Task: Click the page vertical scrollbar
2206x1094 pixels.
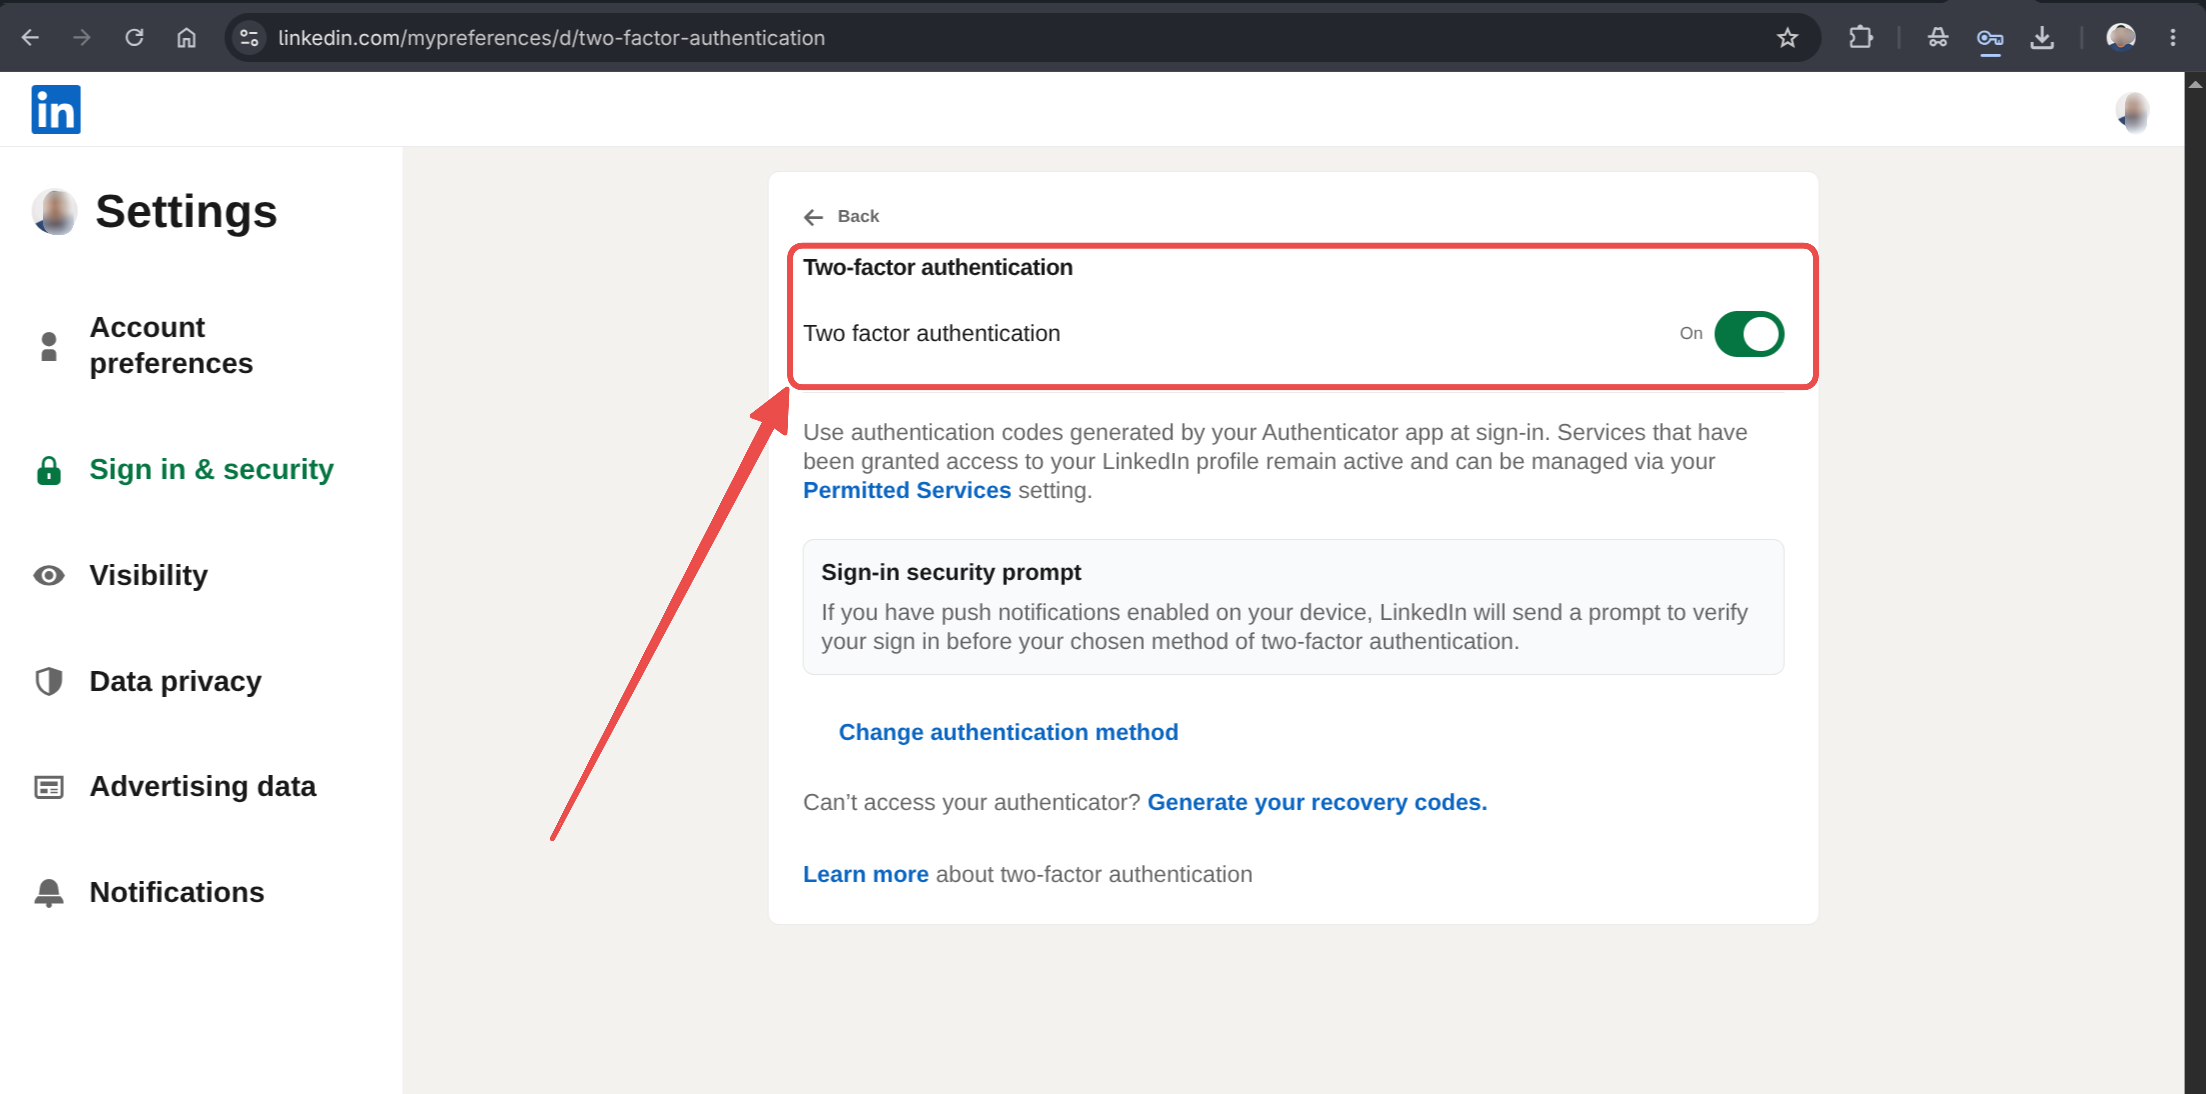Action: pyautogui.click(x=2195, y=583)
